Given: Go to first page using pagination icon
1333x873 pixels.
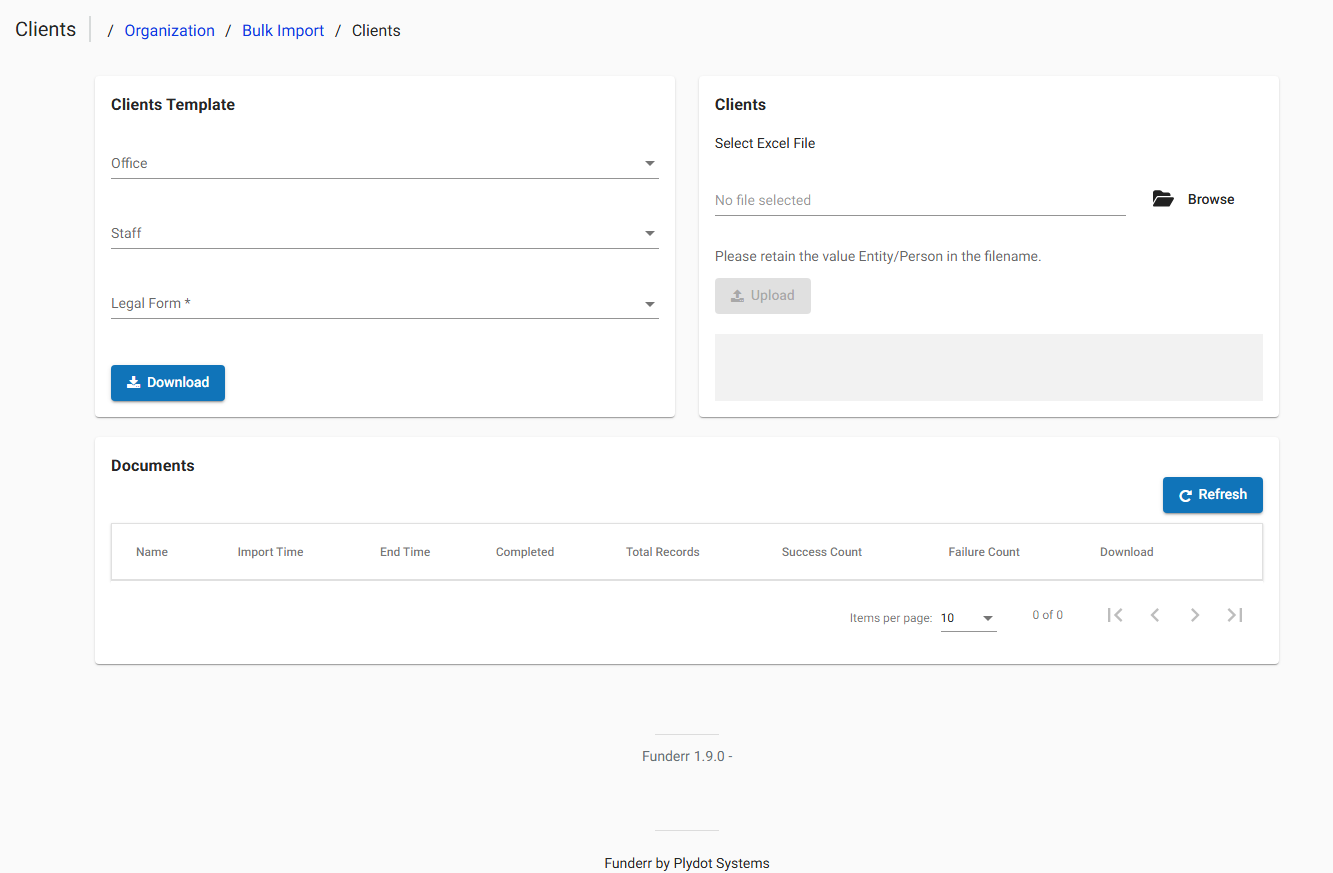Looking at the screenshot, I should point(1115,615).
